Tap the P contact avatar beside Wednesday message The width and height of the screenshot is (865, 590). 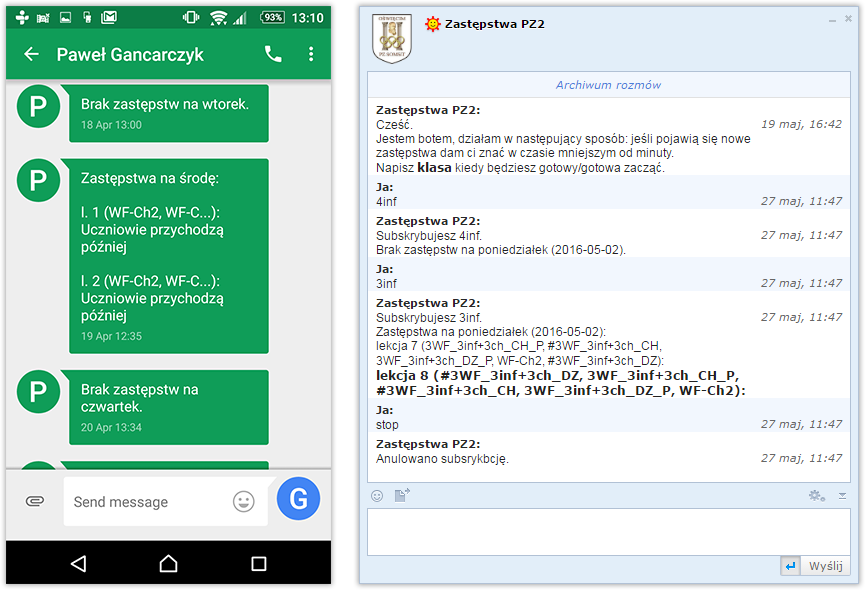(38, 180)
